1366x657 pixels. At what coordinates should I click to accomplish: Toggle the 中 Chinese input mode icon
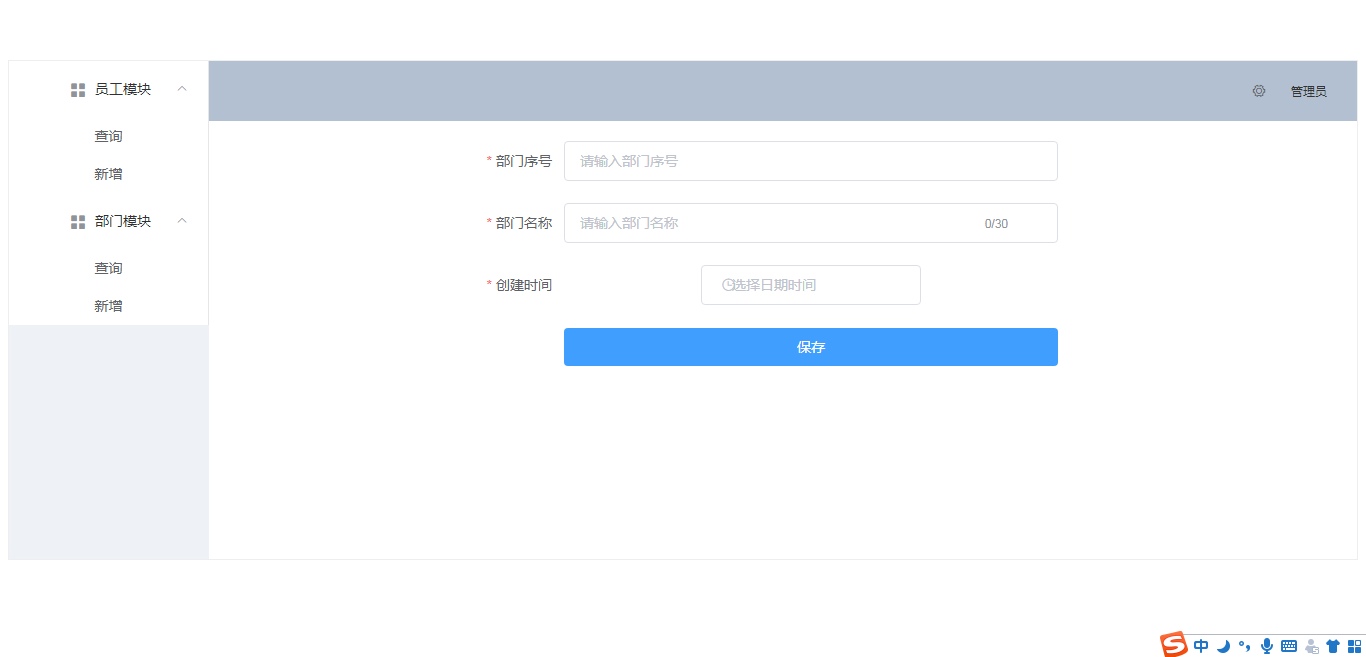(1201, 646)
